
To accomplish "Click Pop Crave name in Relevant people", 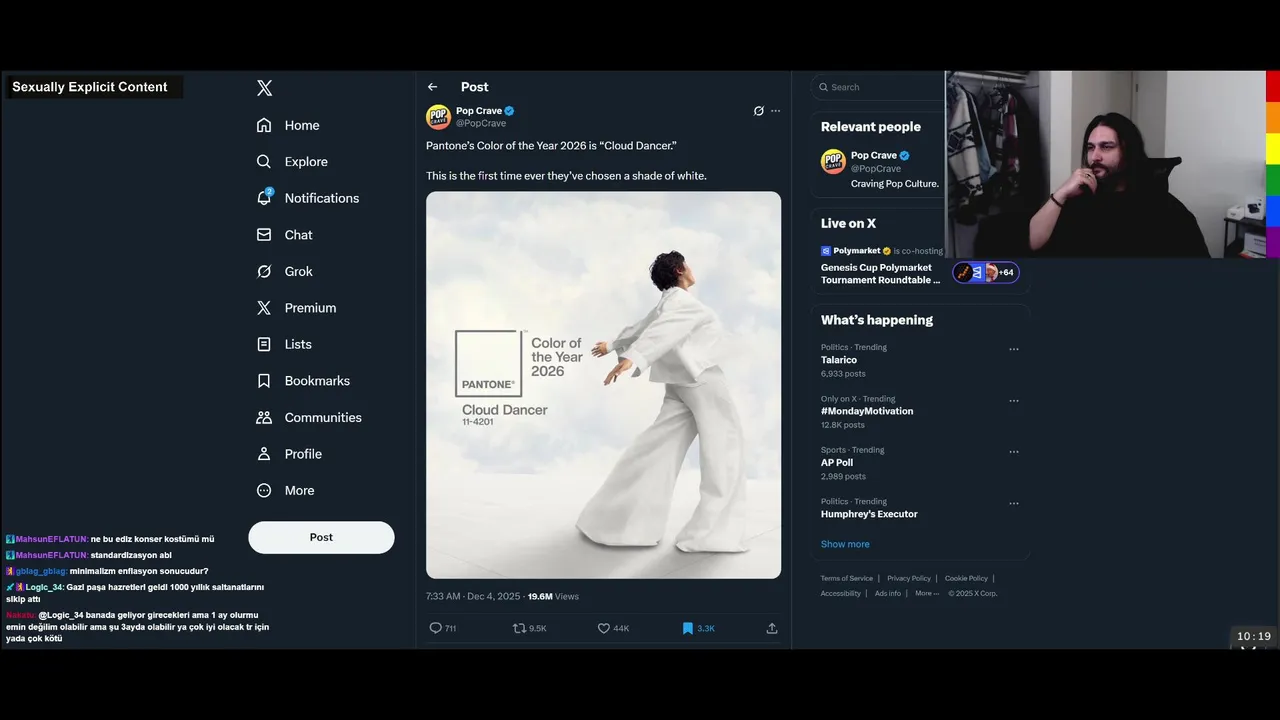I will [x=874, y=155].
